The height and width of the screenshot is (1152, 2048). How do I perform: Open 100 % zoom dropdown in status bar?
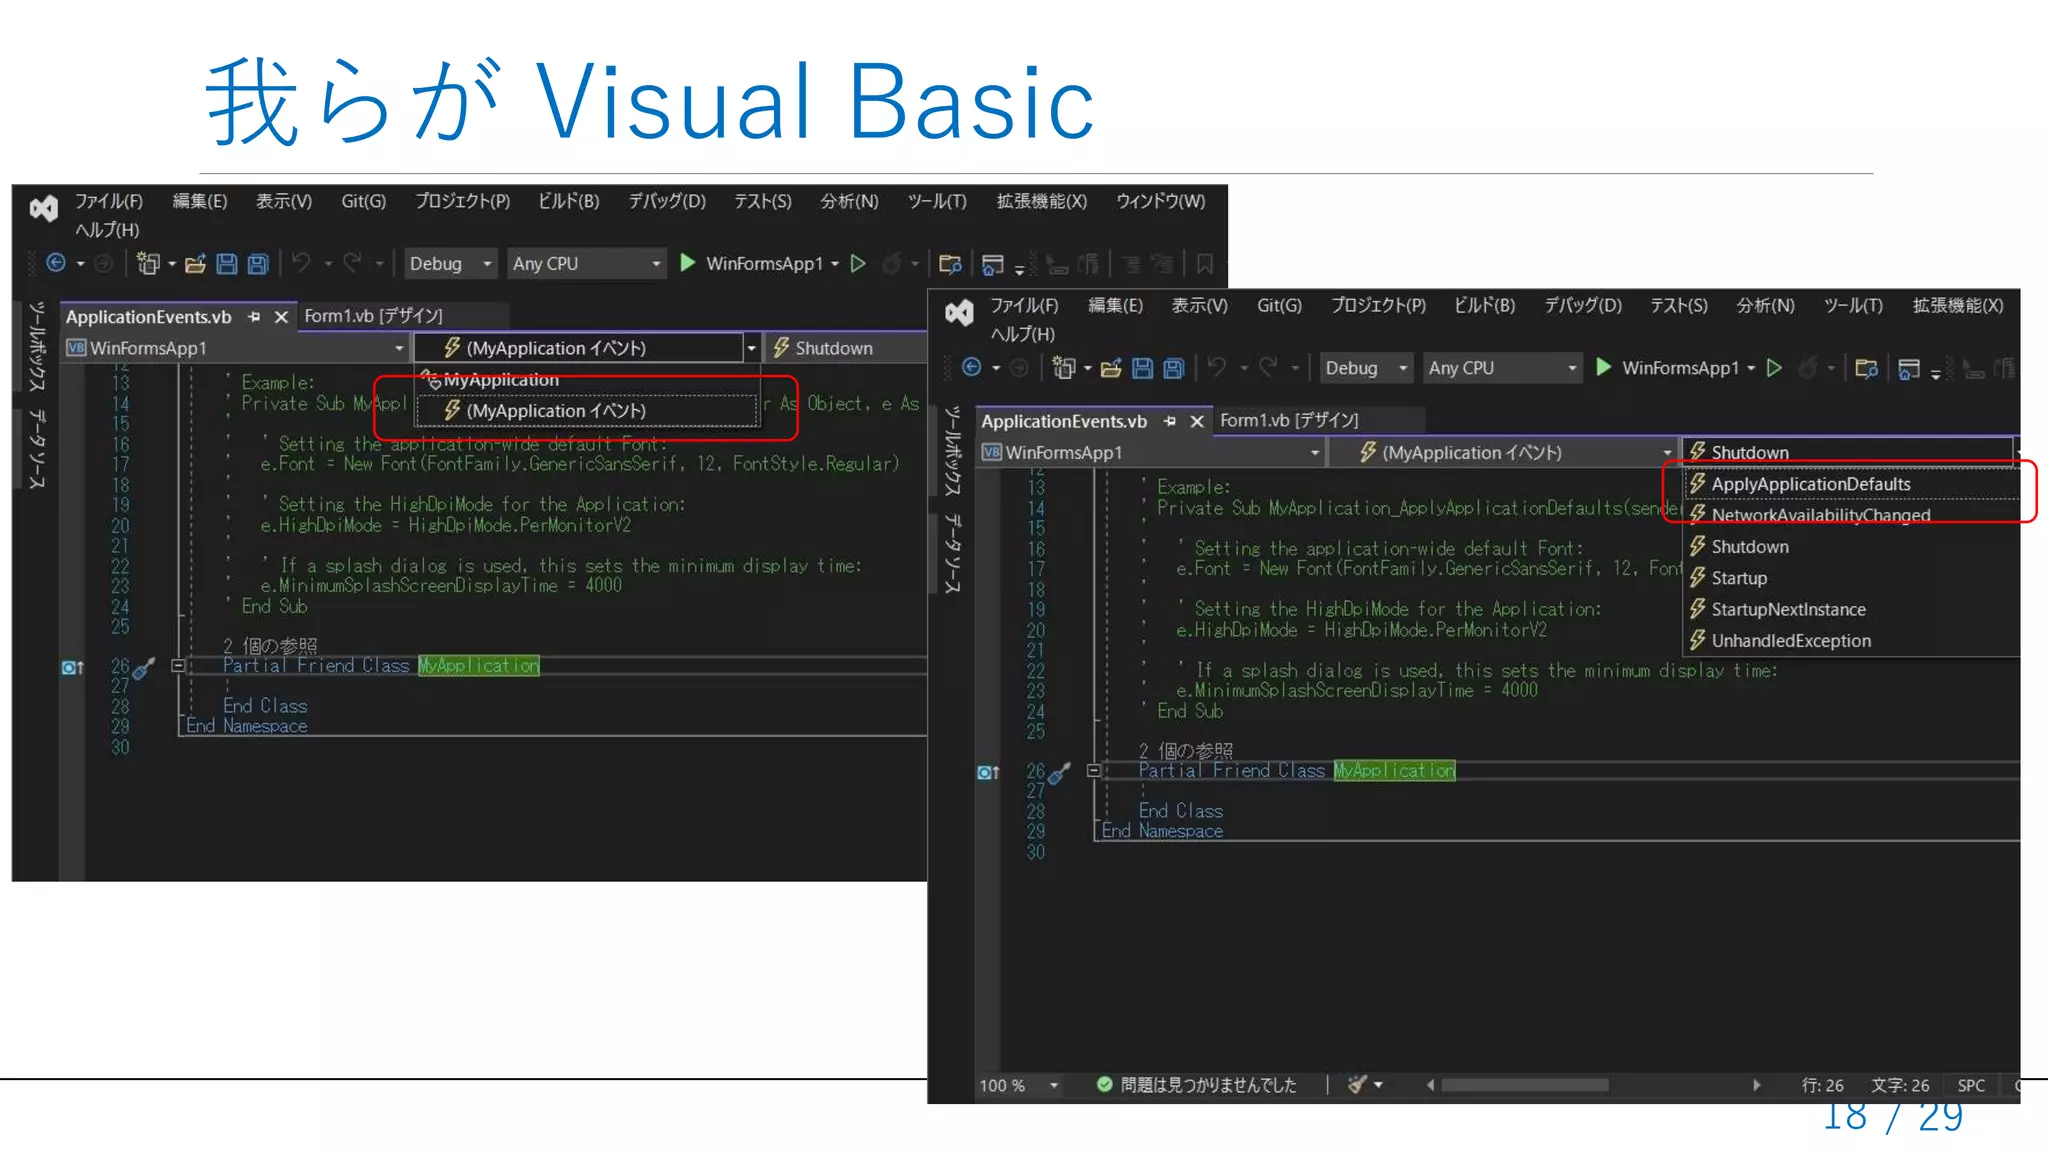point(1019,1085)
